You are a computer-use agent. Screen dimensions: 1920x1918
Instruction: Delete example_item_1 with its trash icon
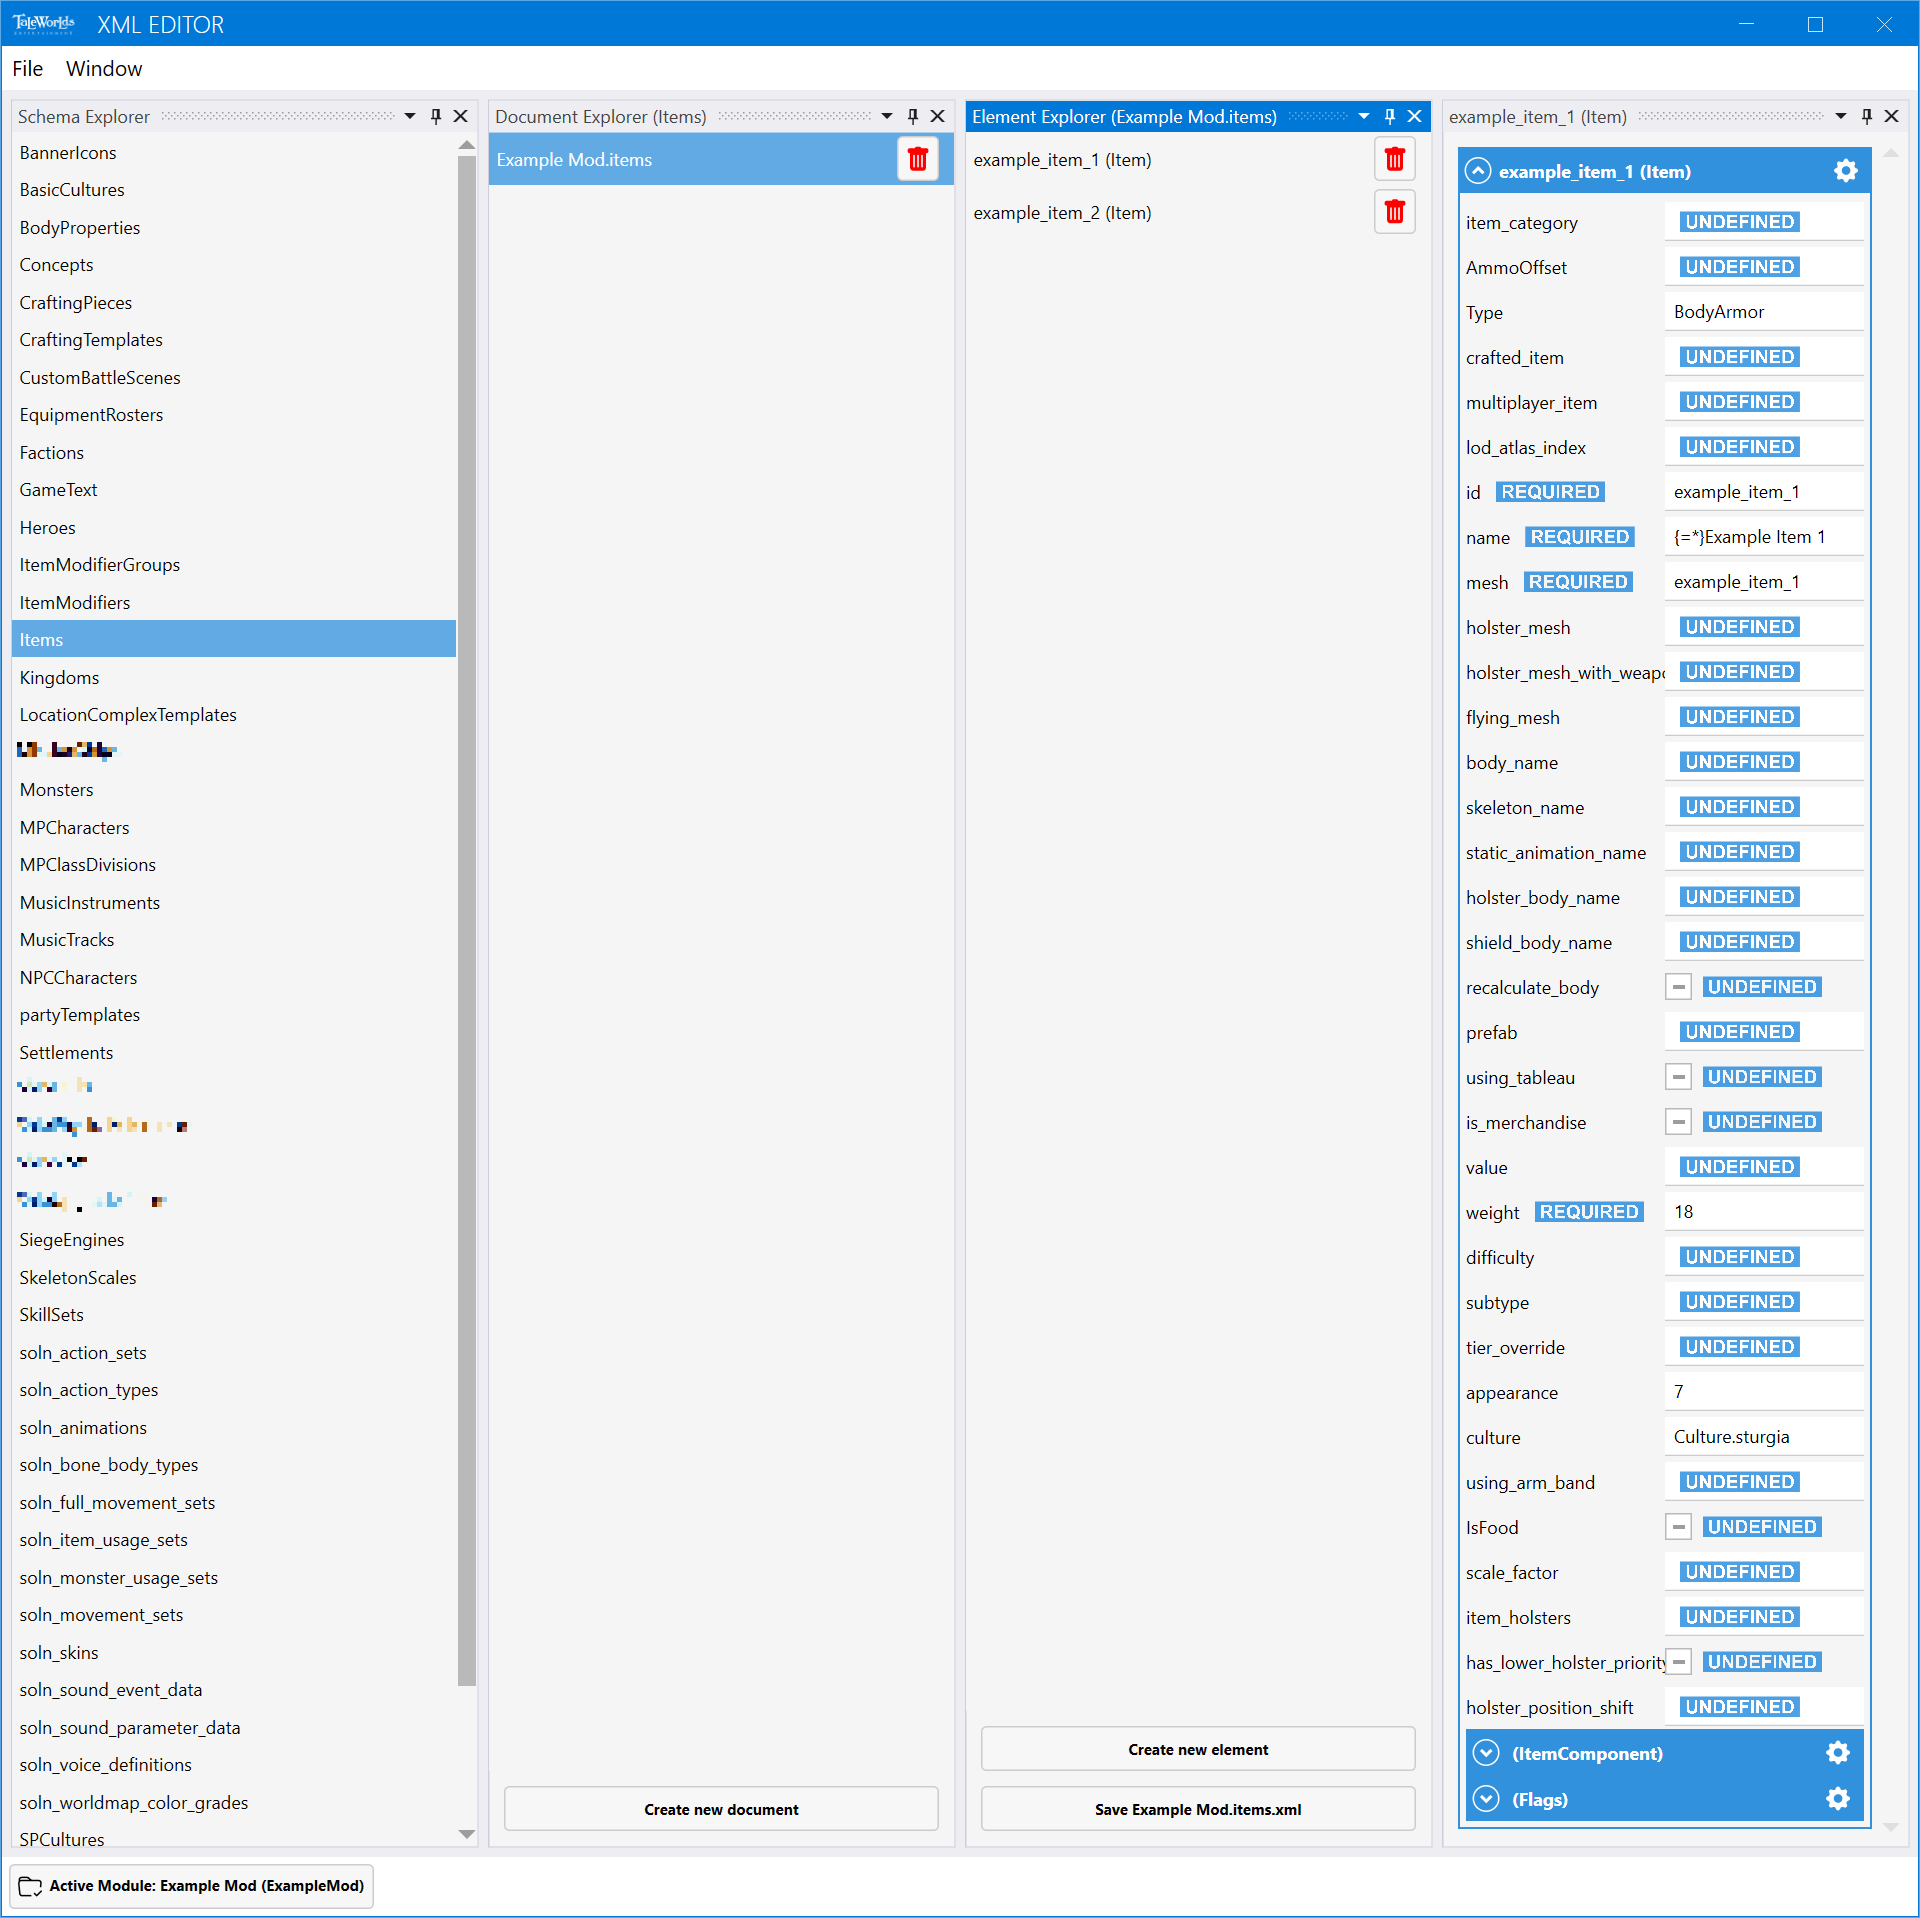point(1394,159)
